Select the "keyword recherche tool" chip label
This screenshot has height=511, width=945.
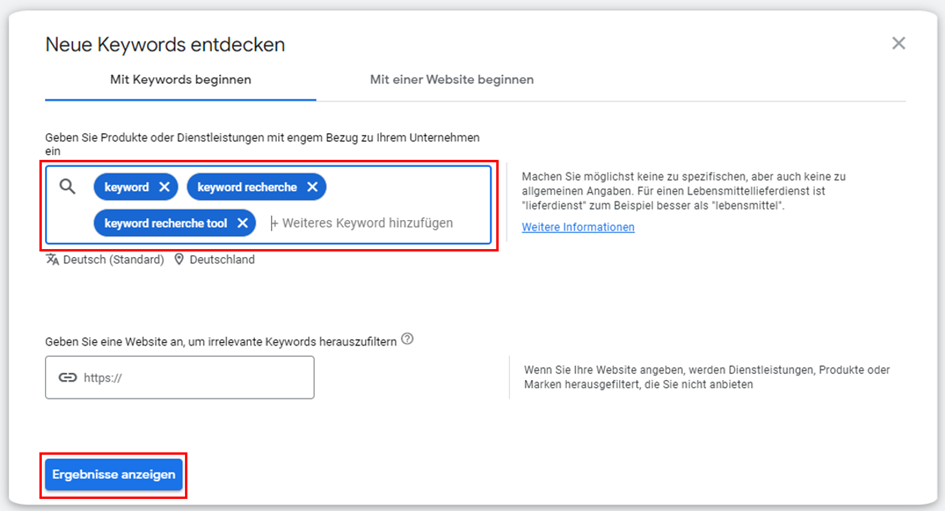pos(166,223)
